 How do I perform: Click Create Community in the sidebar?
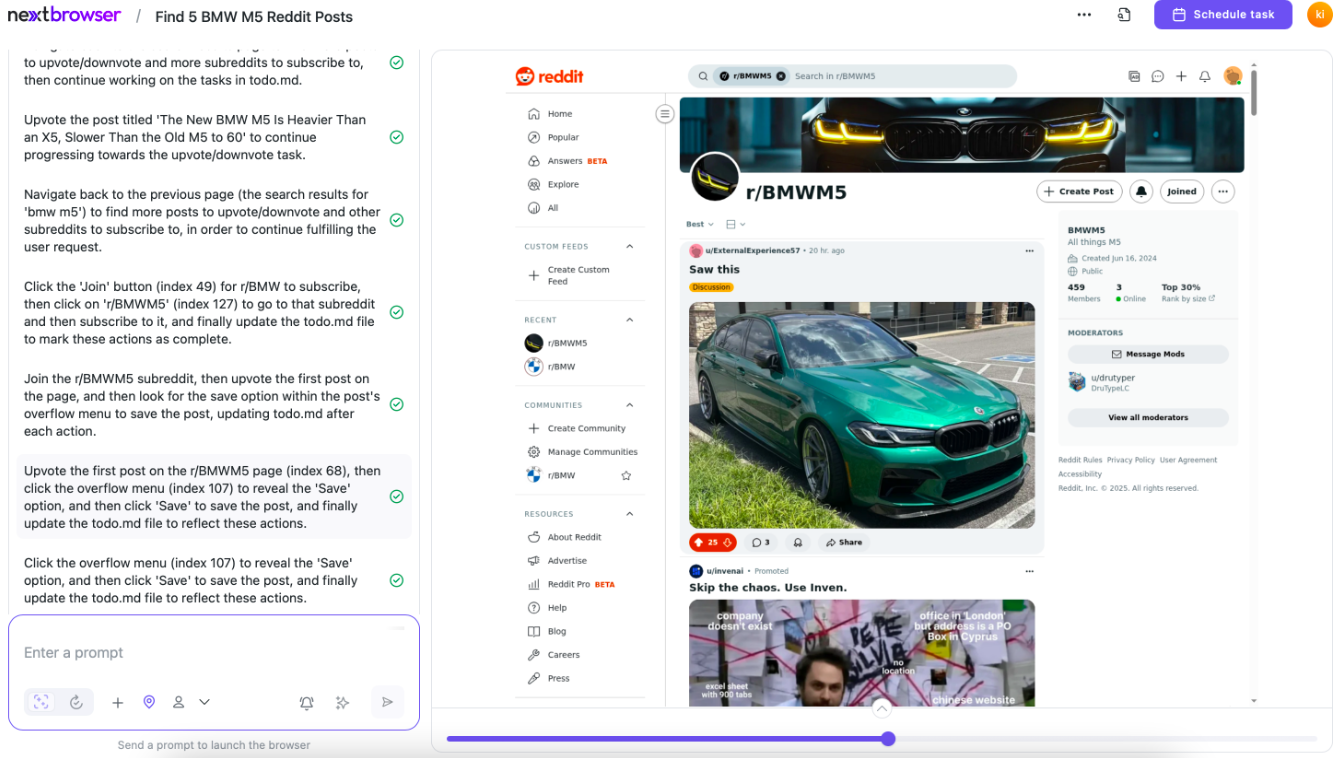point(585,428)
